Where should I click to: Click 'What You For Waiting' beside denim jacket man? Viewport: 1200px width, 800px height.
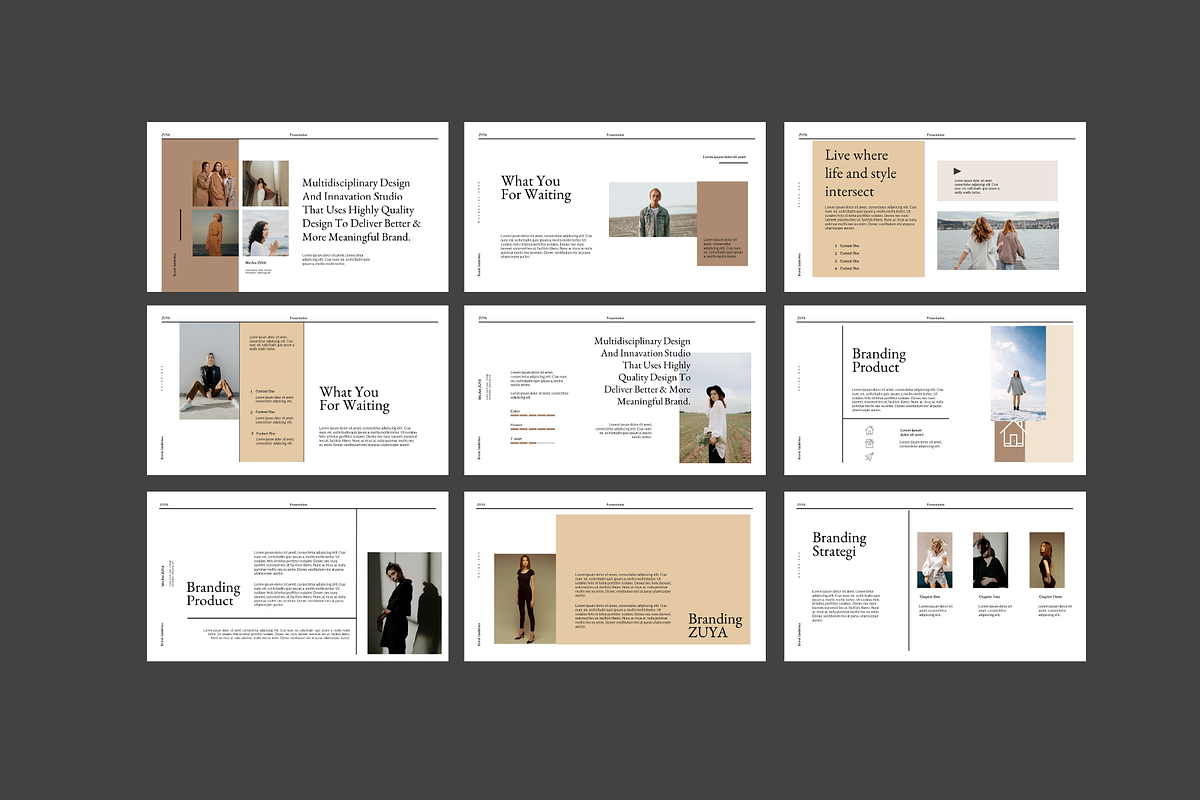coord(536,188)
